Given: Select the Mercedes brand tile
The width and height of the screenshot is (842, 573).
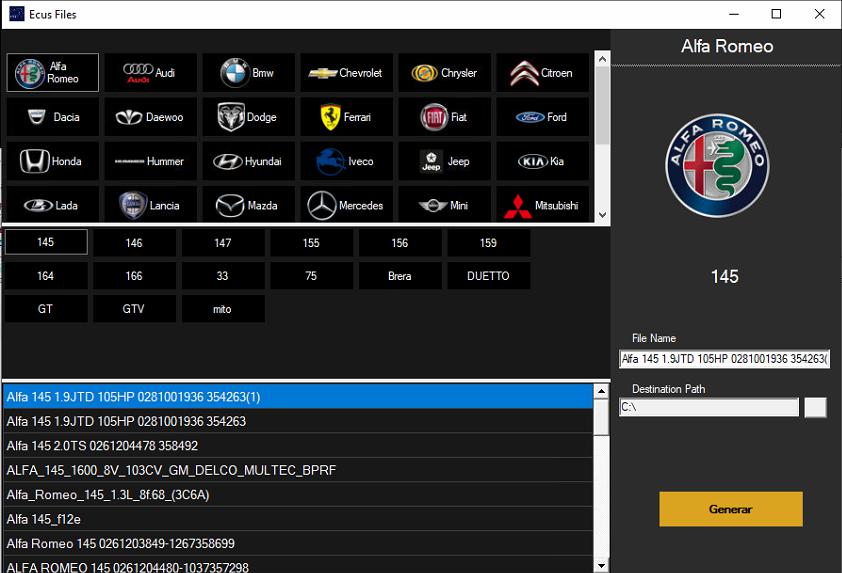Looking at the screenshot, I should (x=346, y=205).
